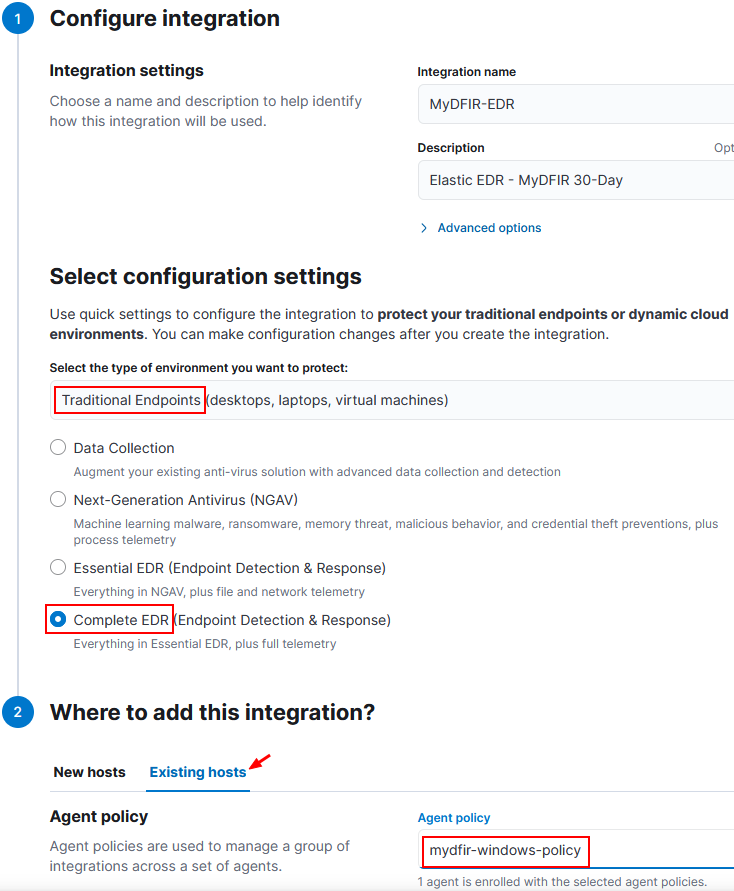Switch to the New hosts tab

(89, 772)
